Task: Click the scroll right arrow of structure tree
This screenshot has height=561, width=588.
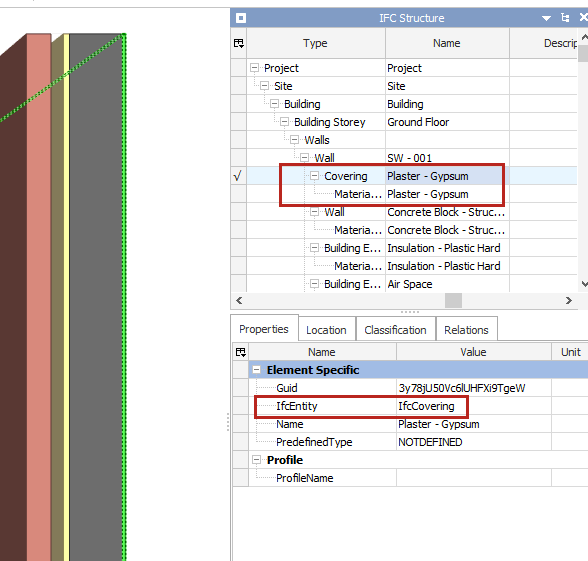Action: point(568,300)
